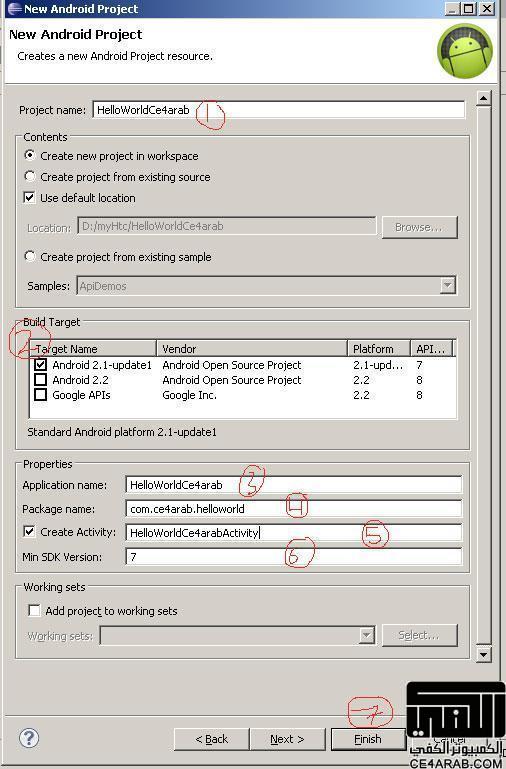Image resolution: width=506 pixels, height=769 pixels.
Task: Toggle the Create Activity checkbox
Action: (x=29, y=531)
